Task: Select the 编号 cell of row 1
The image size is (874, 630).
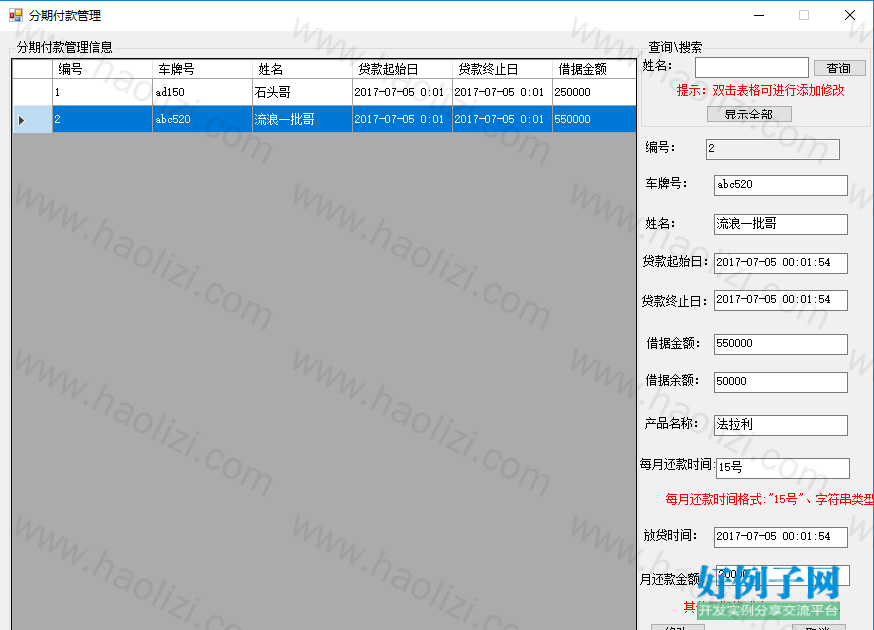Action: click(x=103, y=92)
